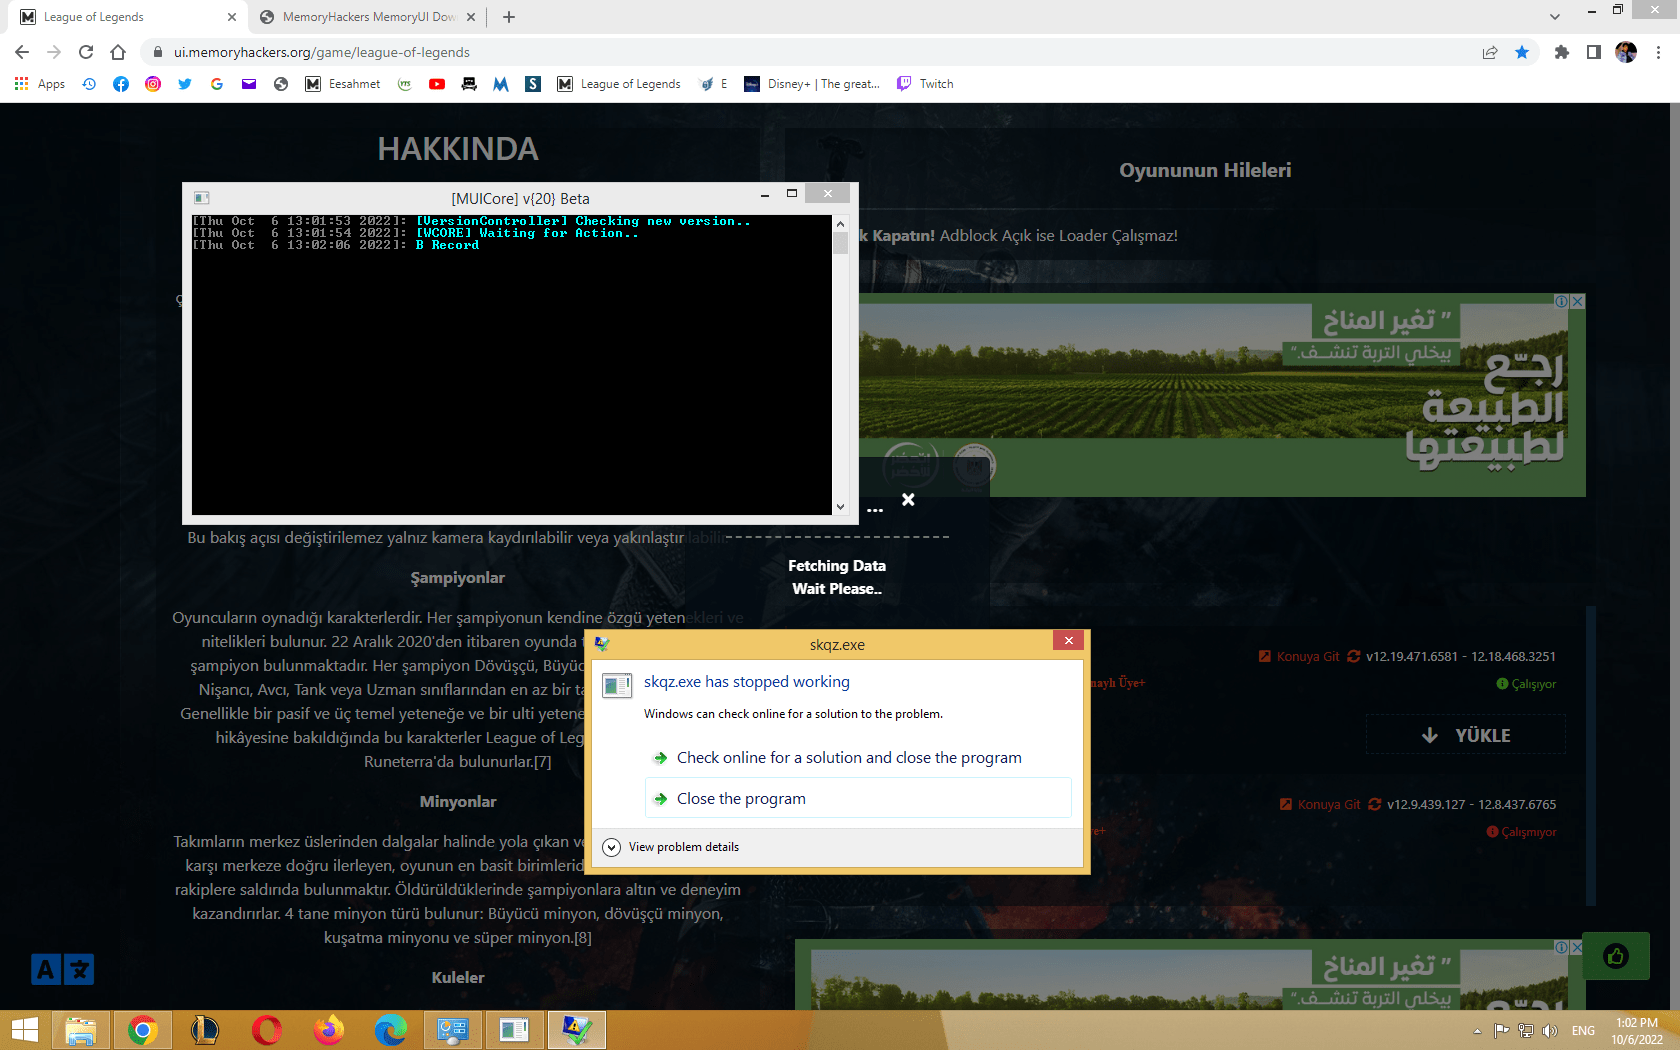Open the Apps bookmark shortcut
This screenshot has height=1050, width=1680.
coord(40,84)
